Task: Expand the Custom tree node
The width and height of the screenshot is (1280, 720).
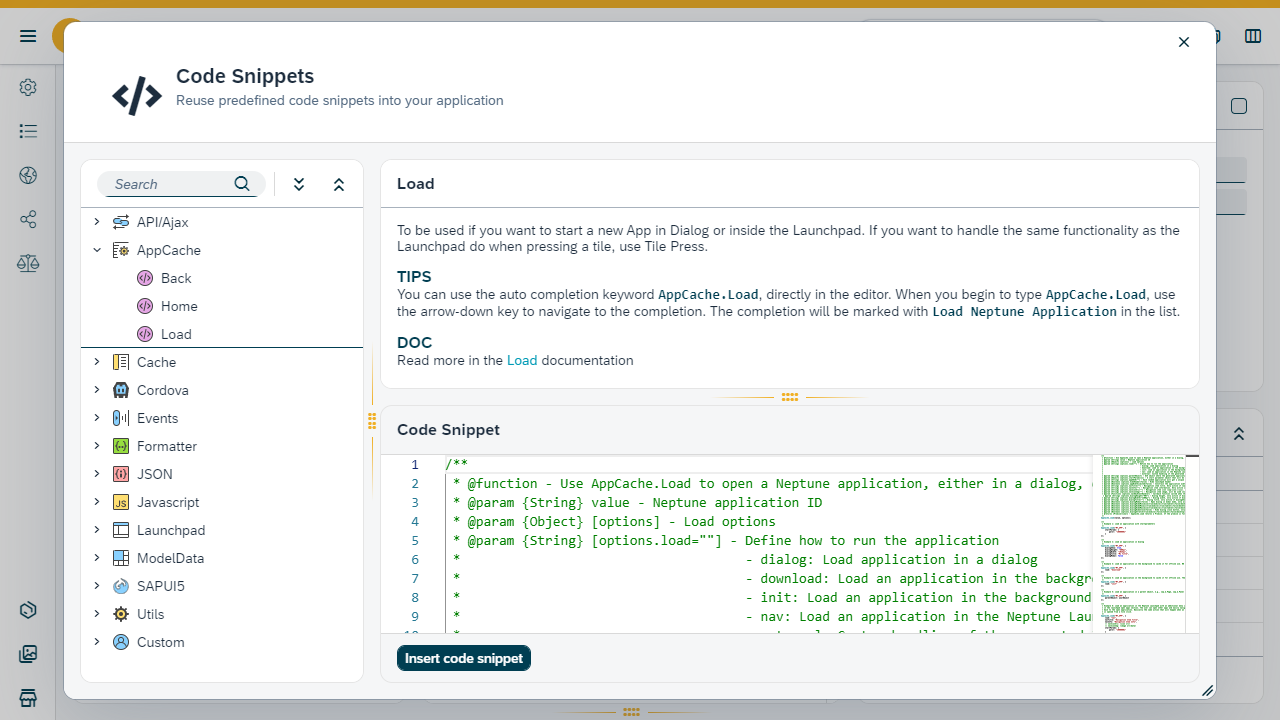Action: coord(97,642)
